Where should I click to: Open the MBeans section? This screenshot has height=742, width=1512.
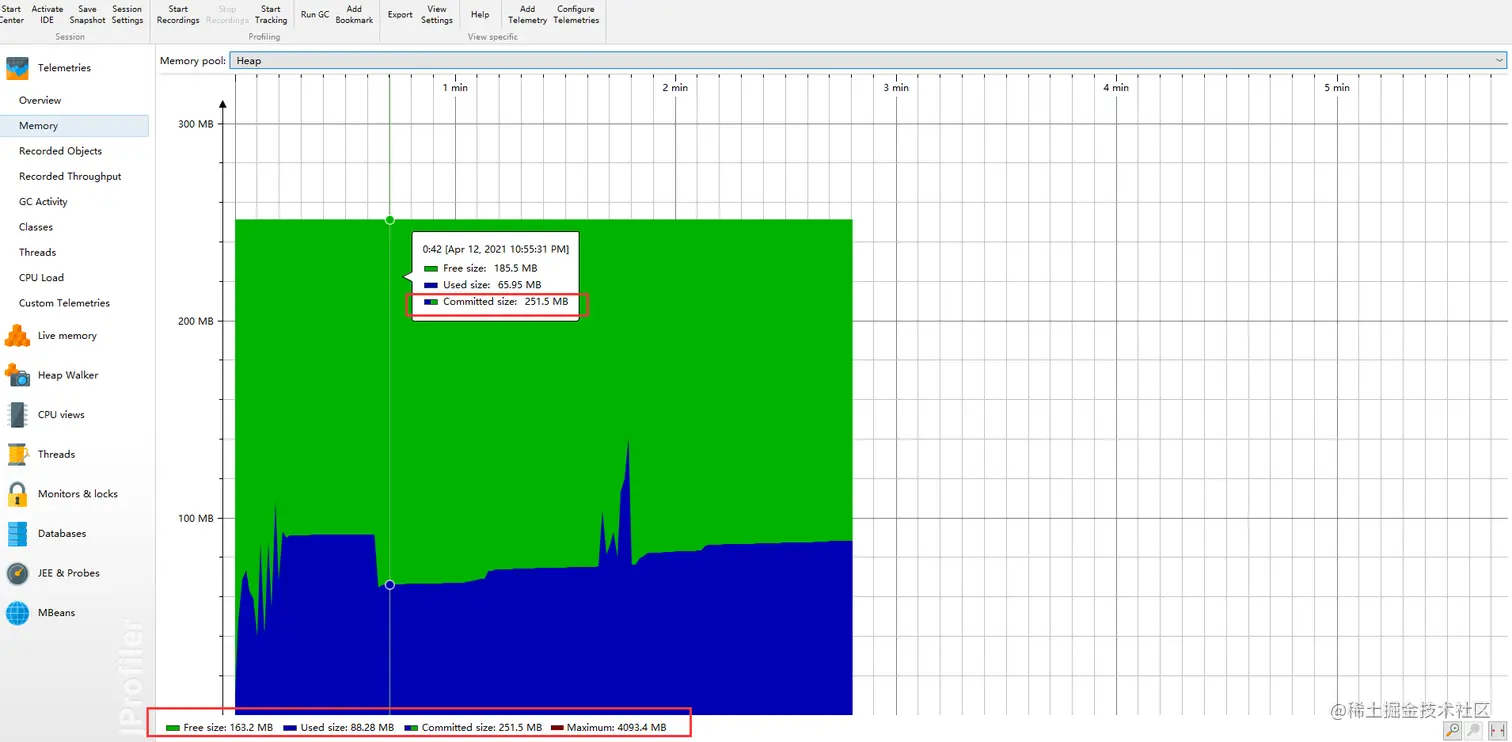coord(42,613)
